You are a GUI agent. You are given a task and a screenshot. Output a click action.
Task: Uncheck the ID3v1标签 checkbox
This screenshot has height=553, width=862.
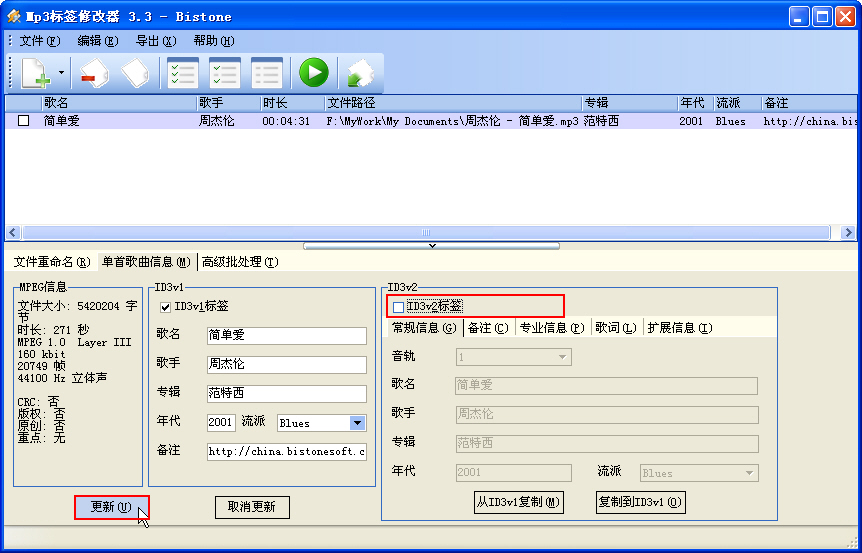(166, 307)
